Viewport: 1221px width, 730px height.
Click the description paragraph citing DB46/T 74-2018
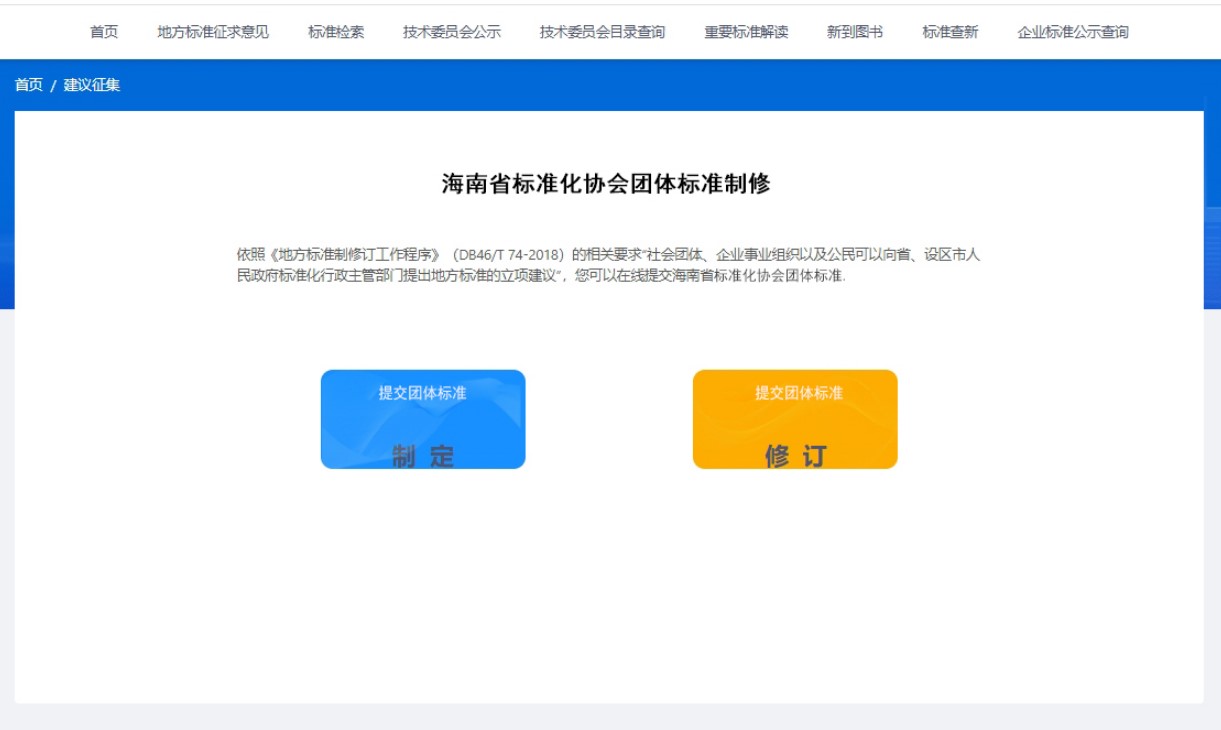click(x=608, y=265)
